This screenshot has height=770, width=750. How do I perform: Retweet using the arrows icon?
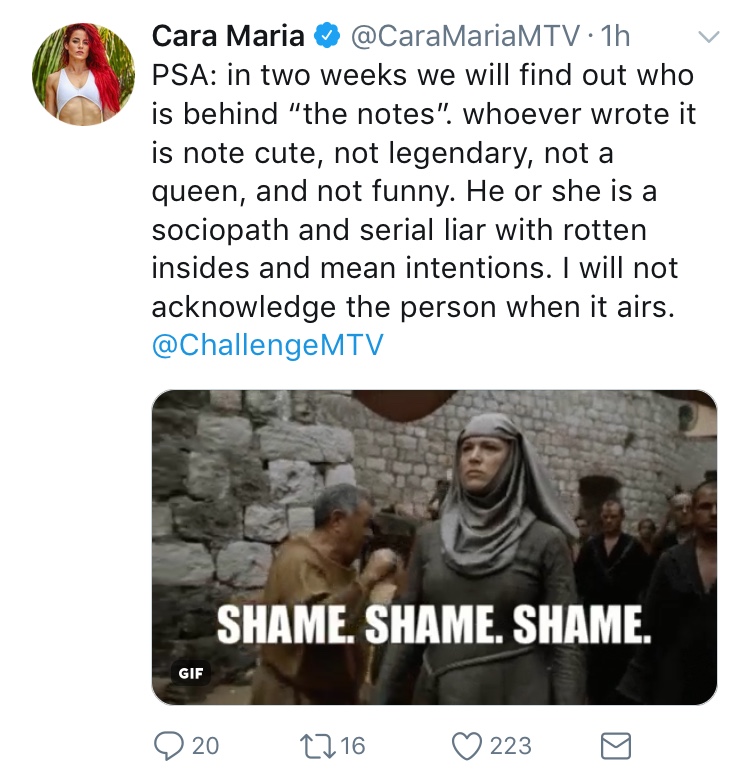pos(317,745)
